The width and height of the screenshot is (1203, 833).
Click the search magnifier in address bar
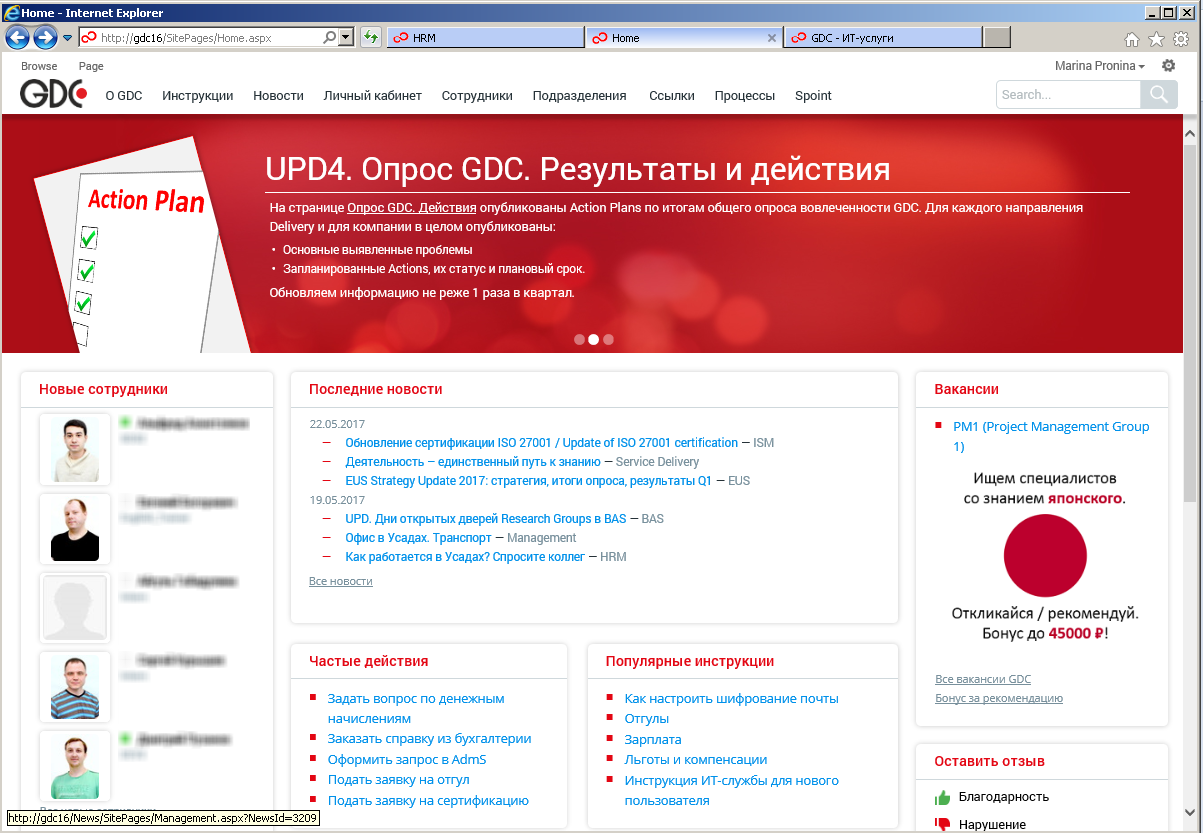pyautogui.click(x=330, y=37)
